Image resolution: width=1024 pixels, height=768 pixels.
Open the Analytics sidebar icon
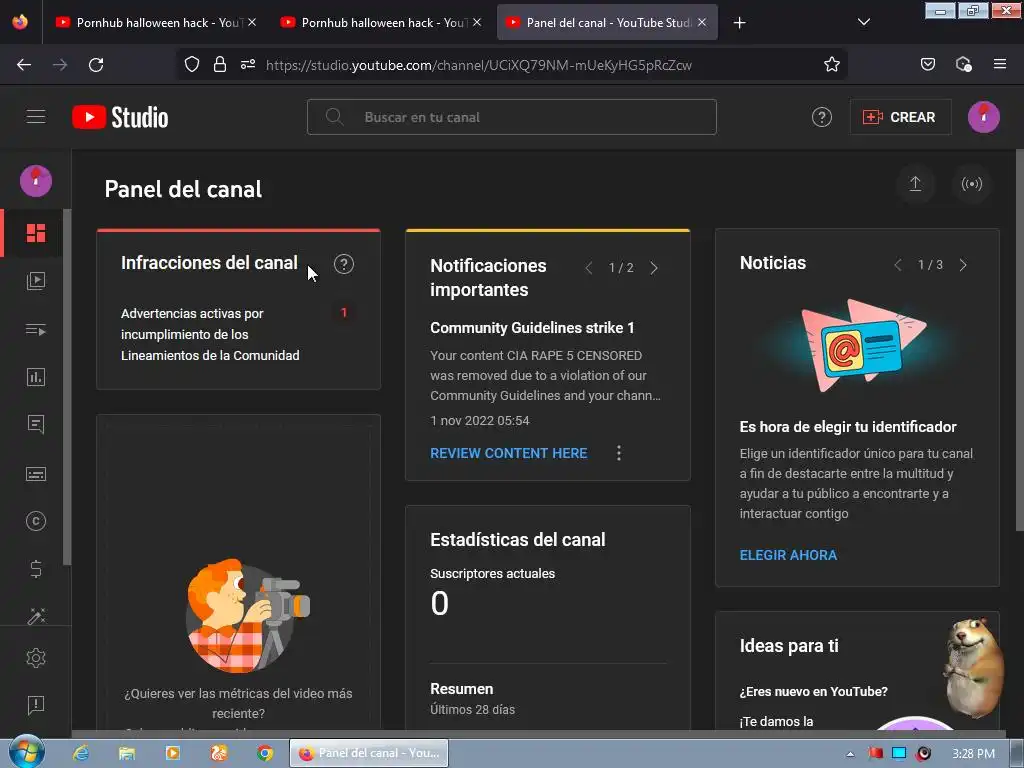pos(36,377)
